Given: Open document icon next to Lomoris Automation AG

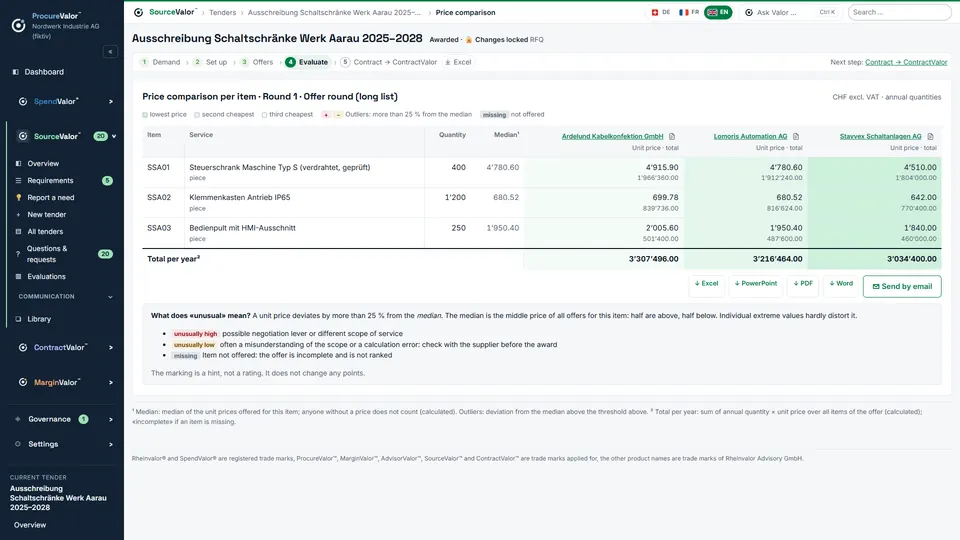Looking at the screenshot, I should [x=796, y=137].
